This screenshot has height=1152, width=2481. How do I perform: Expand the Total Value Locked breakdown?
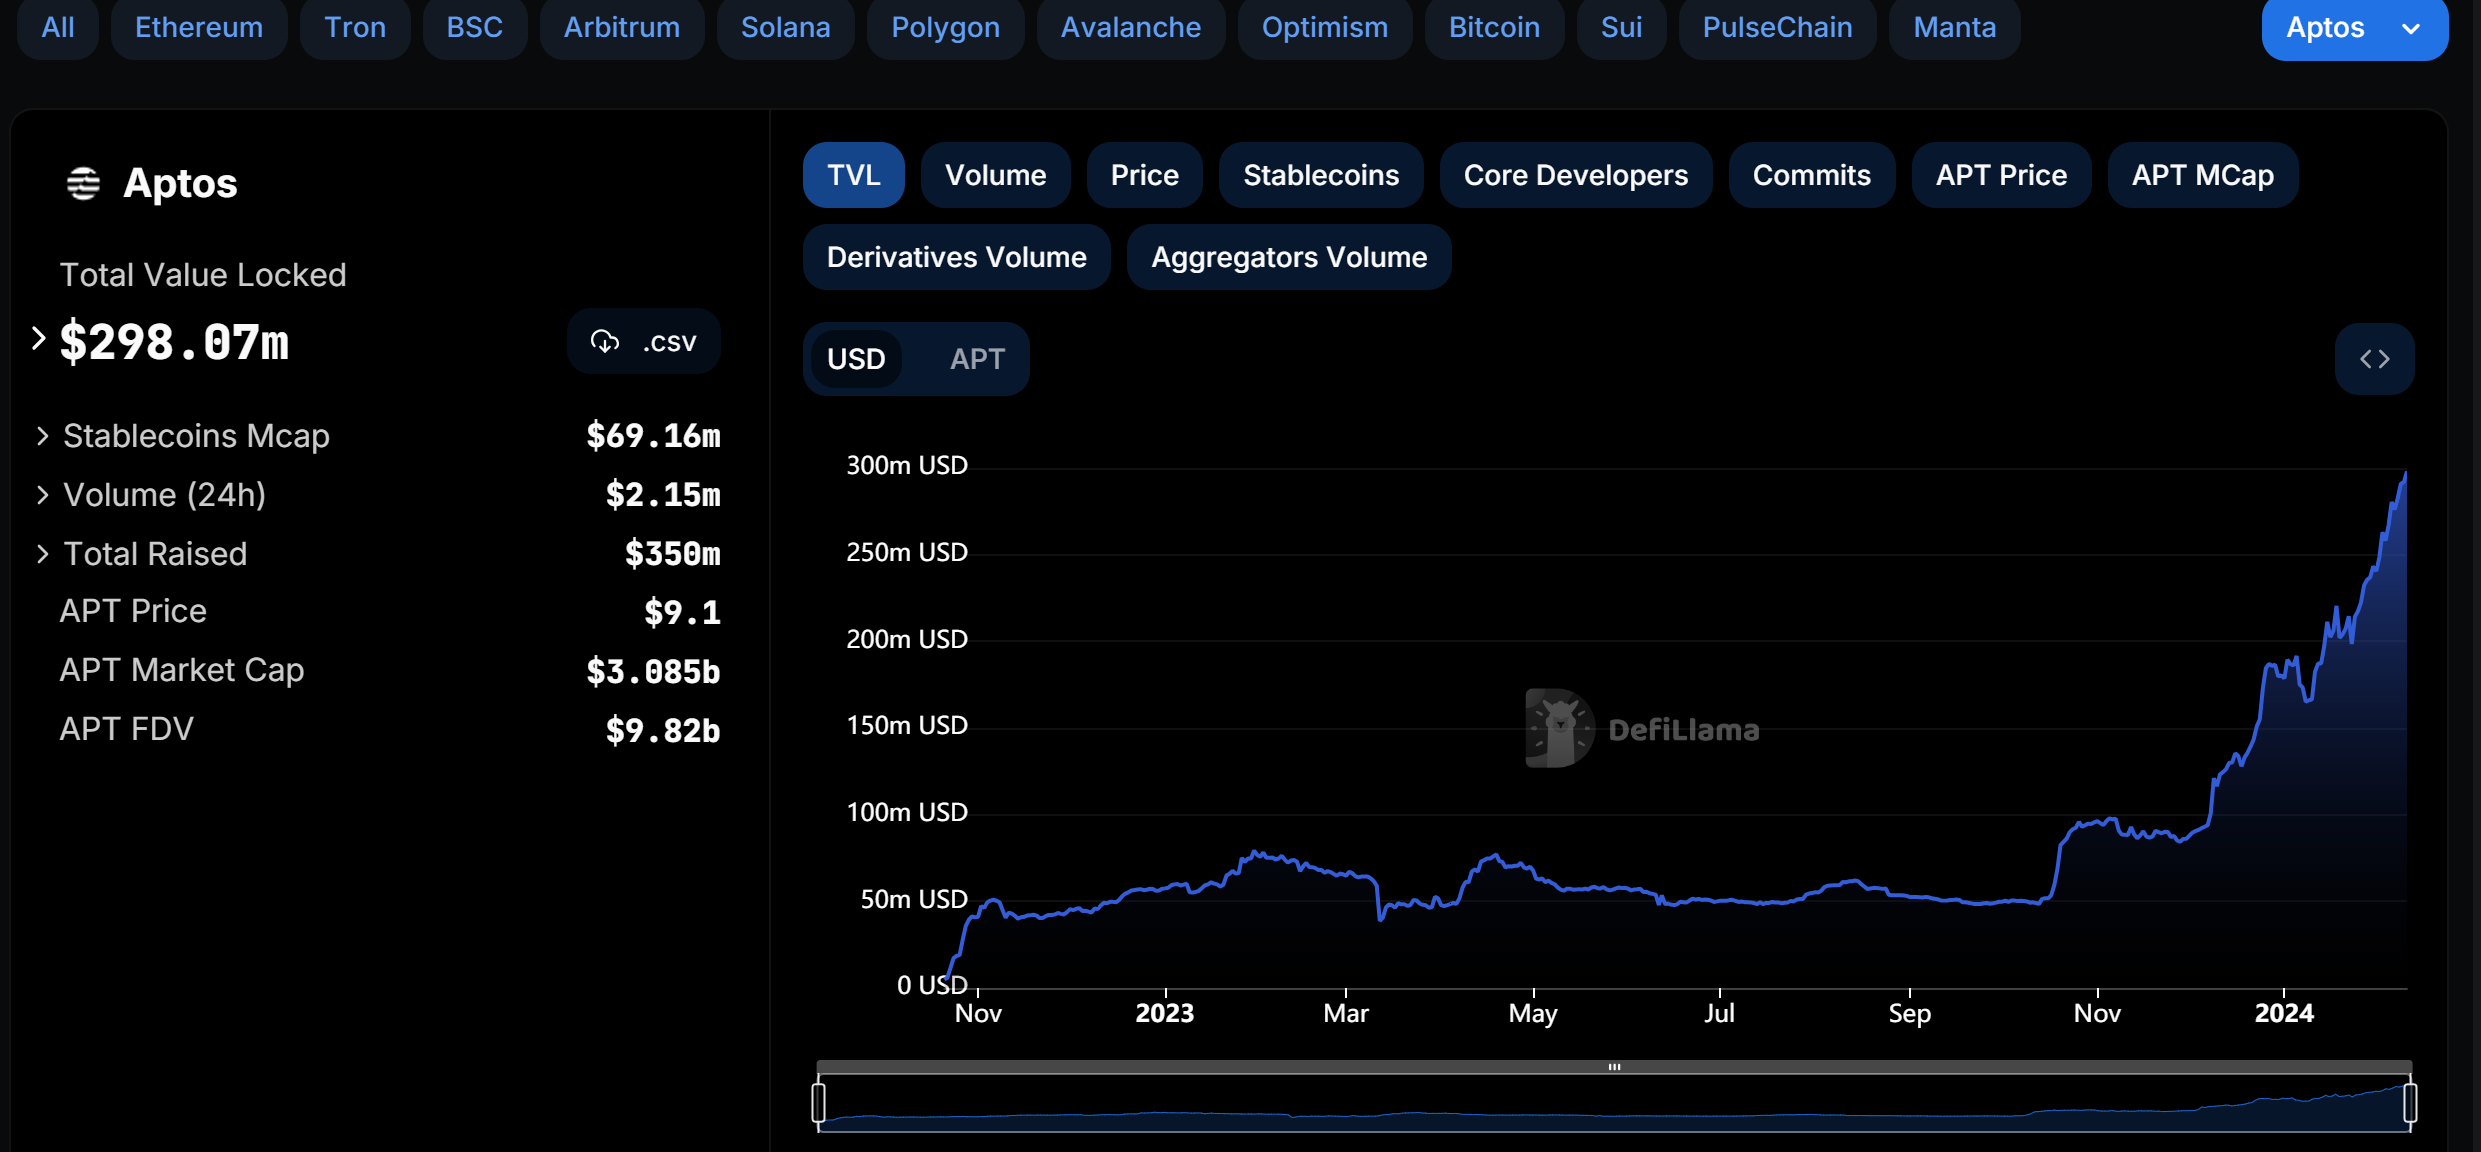click(39, 339)
